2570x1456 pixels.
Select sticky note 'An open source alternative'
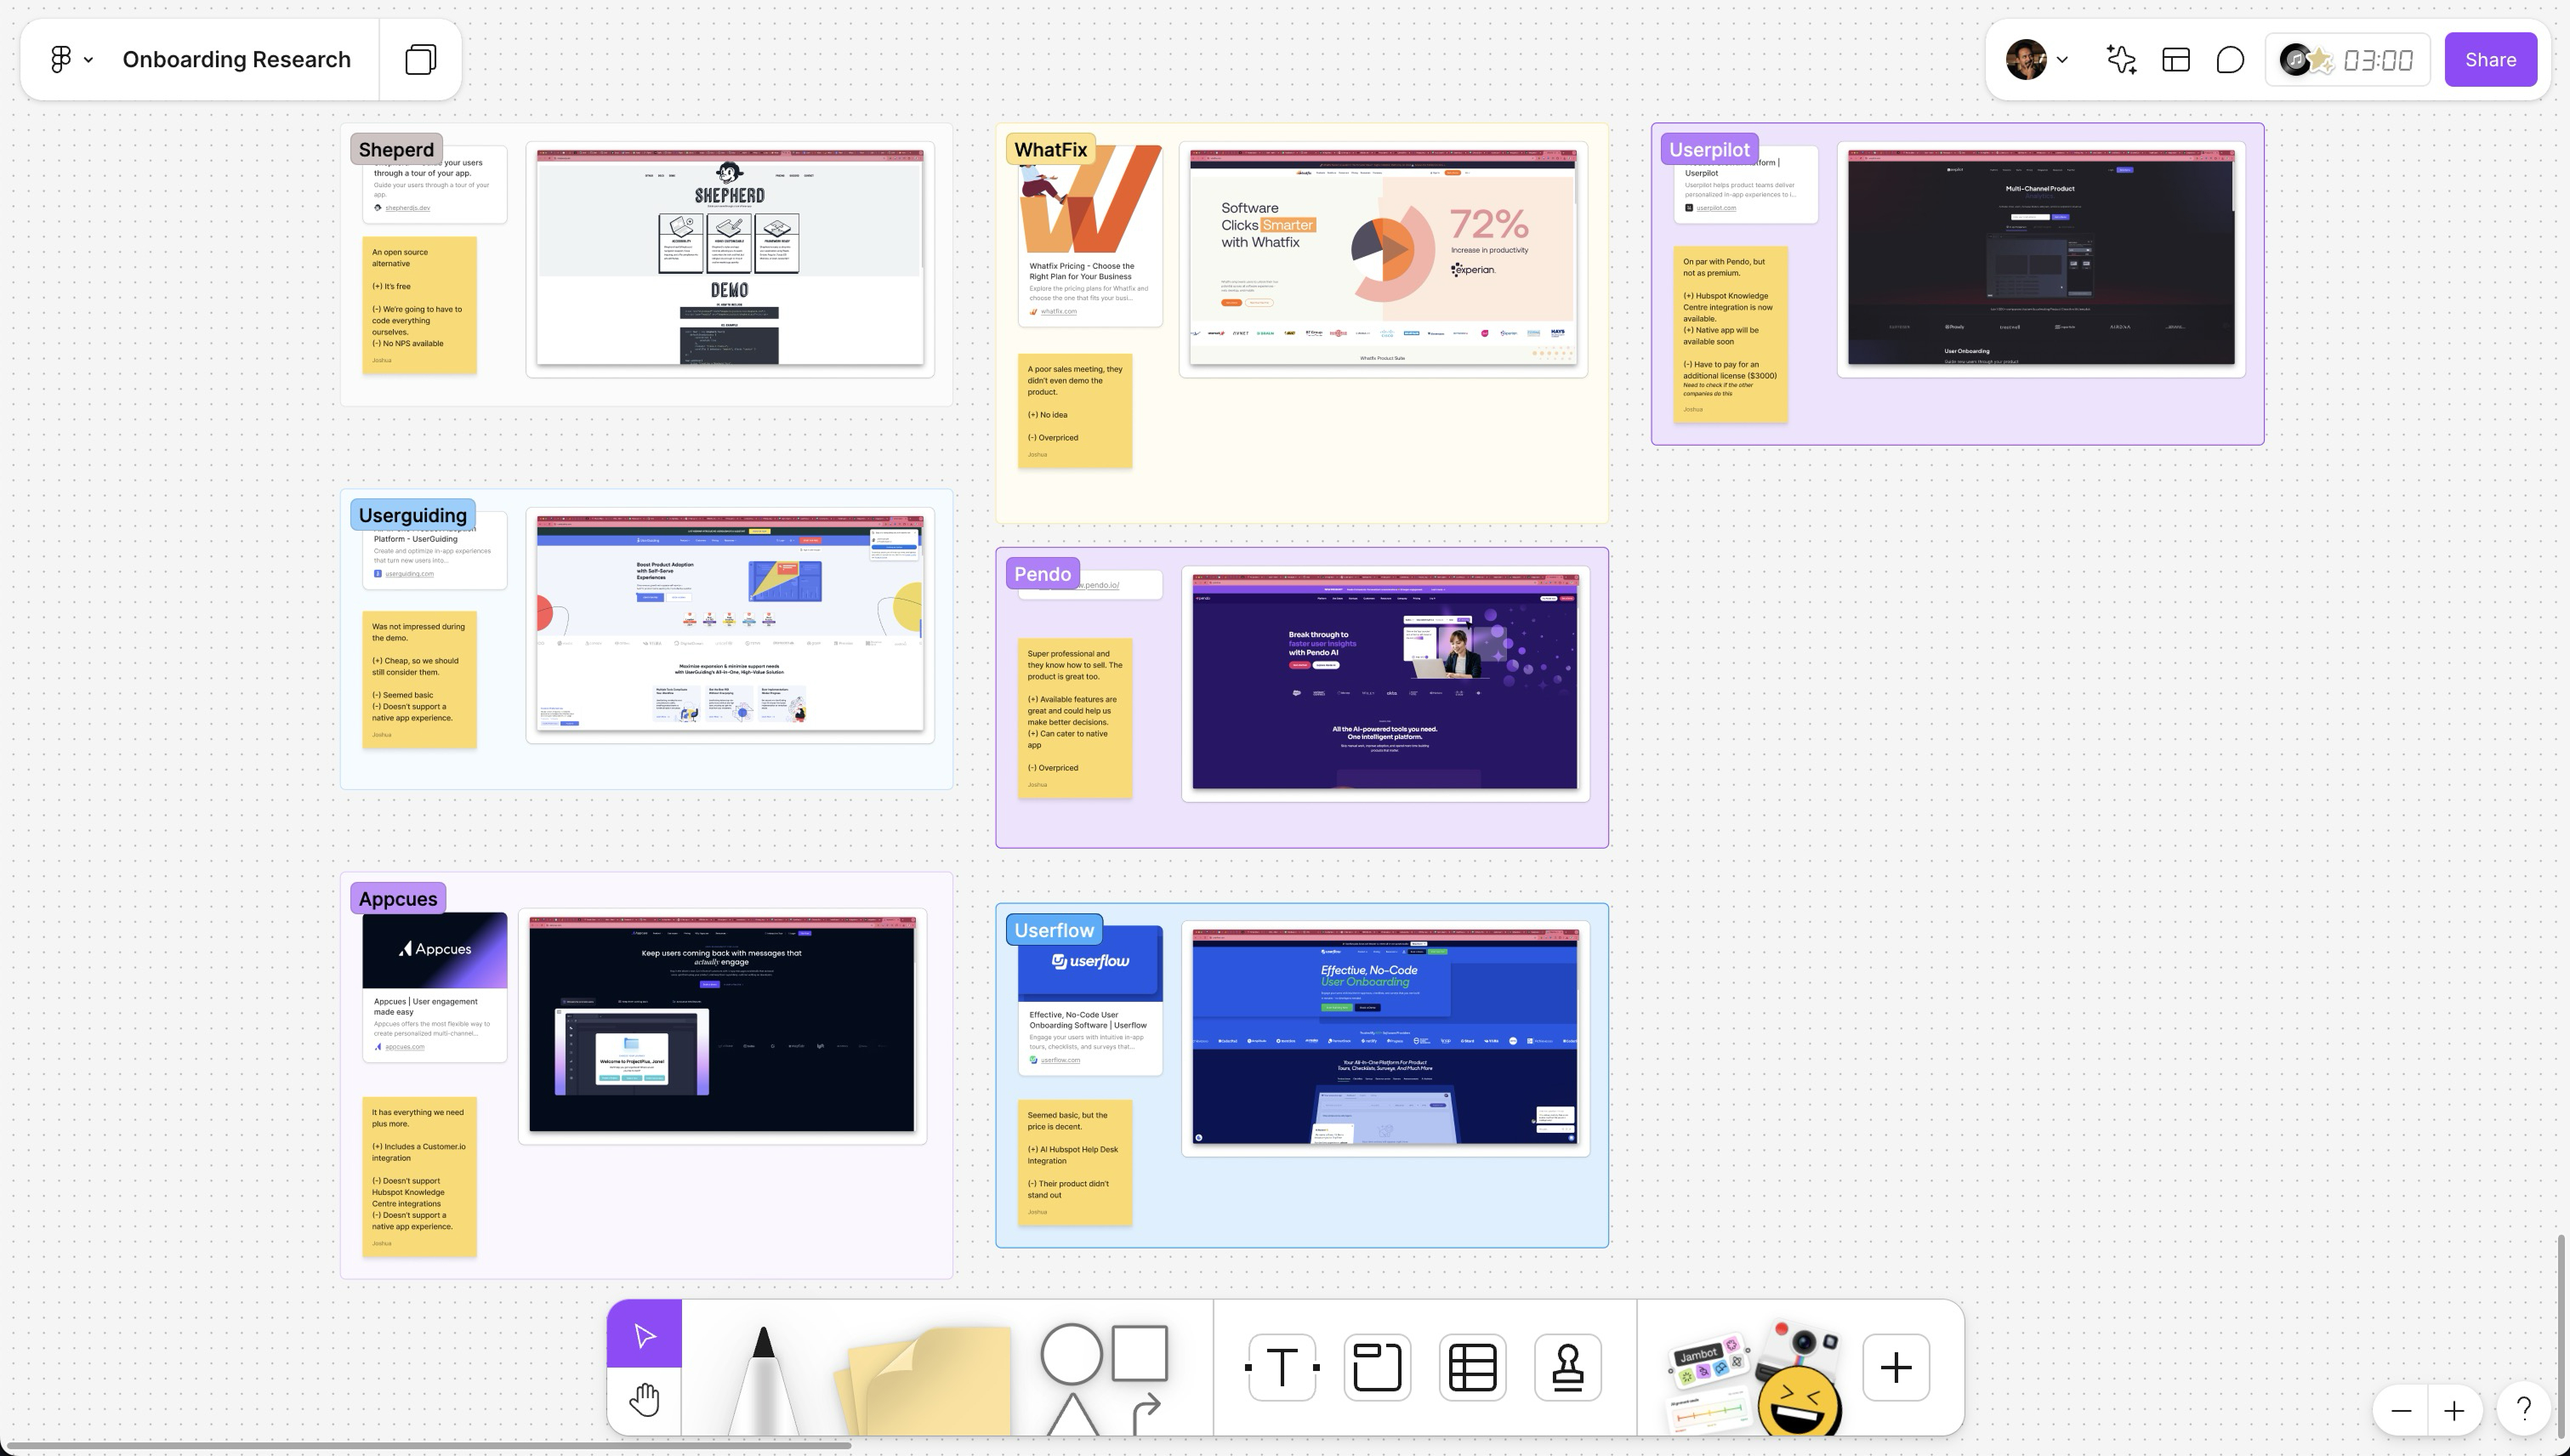pos(419,305)
